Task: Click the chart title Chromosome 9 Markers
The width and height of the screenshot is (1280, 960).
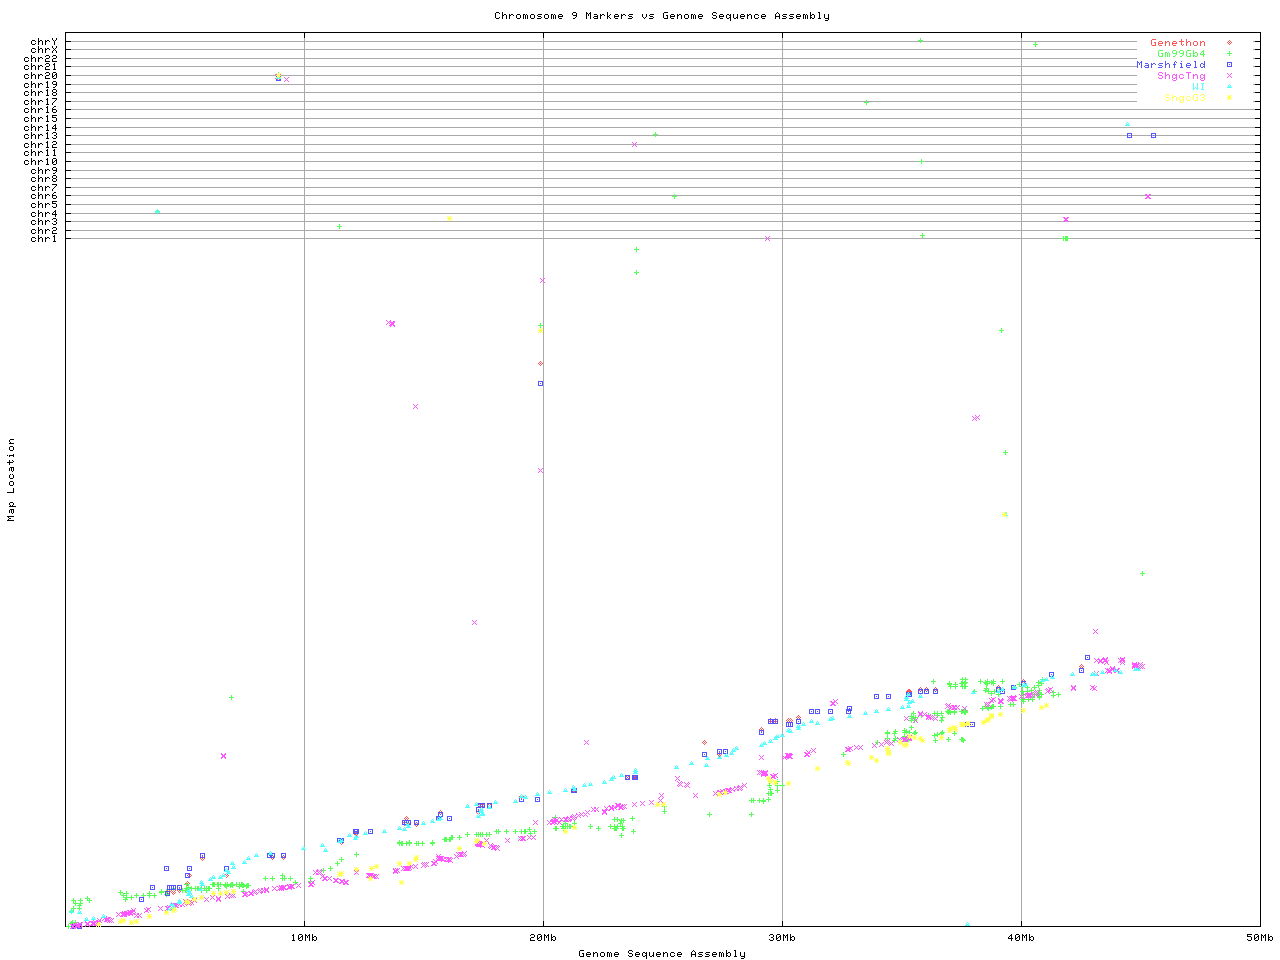Action: 661,16
